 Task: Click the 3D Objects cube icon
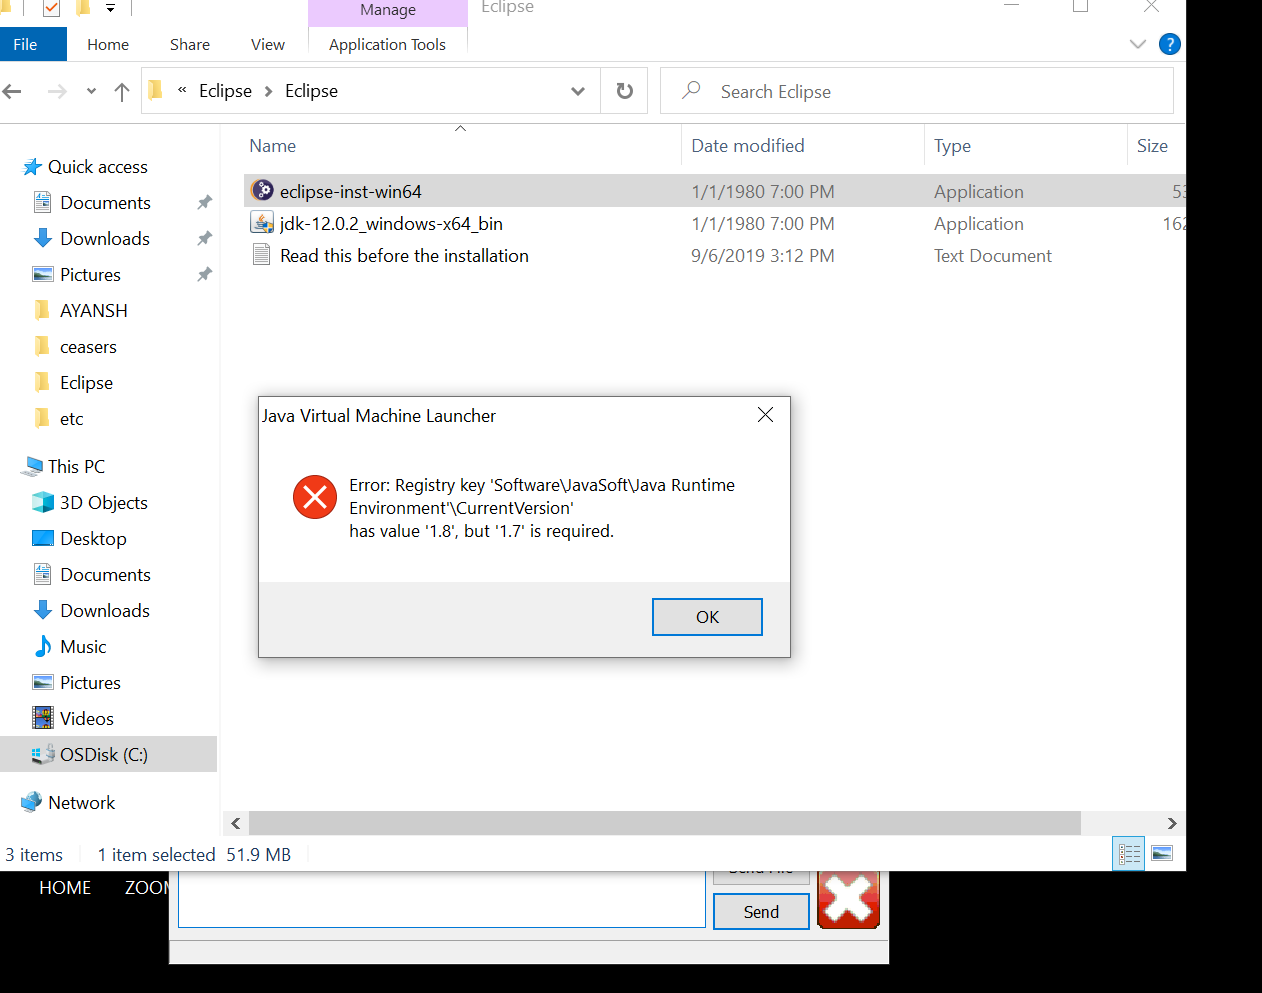pos(43,502)
